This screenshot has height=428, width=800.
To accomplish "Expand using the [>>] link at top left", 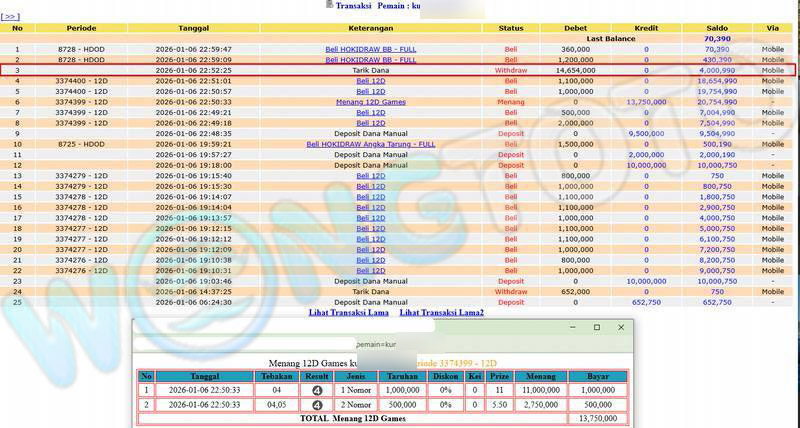I will [x=10, y=17].
